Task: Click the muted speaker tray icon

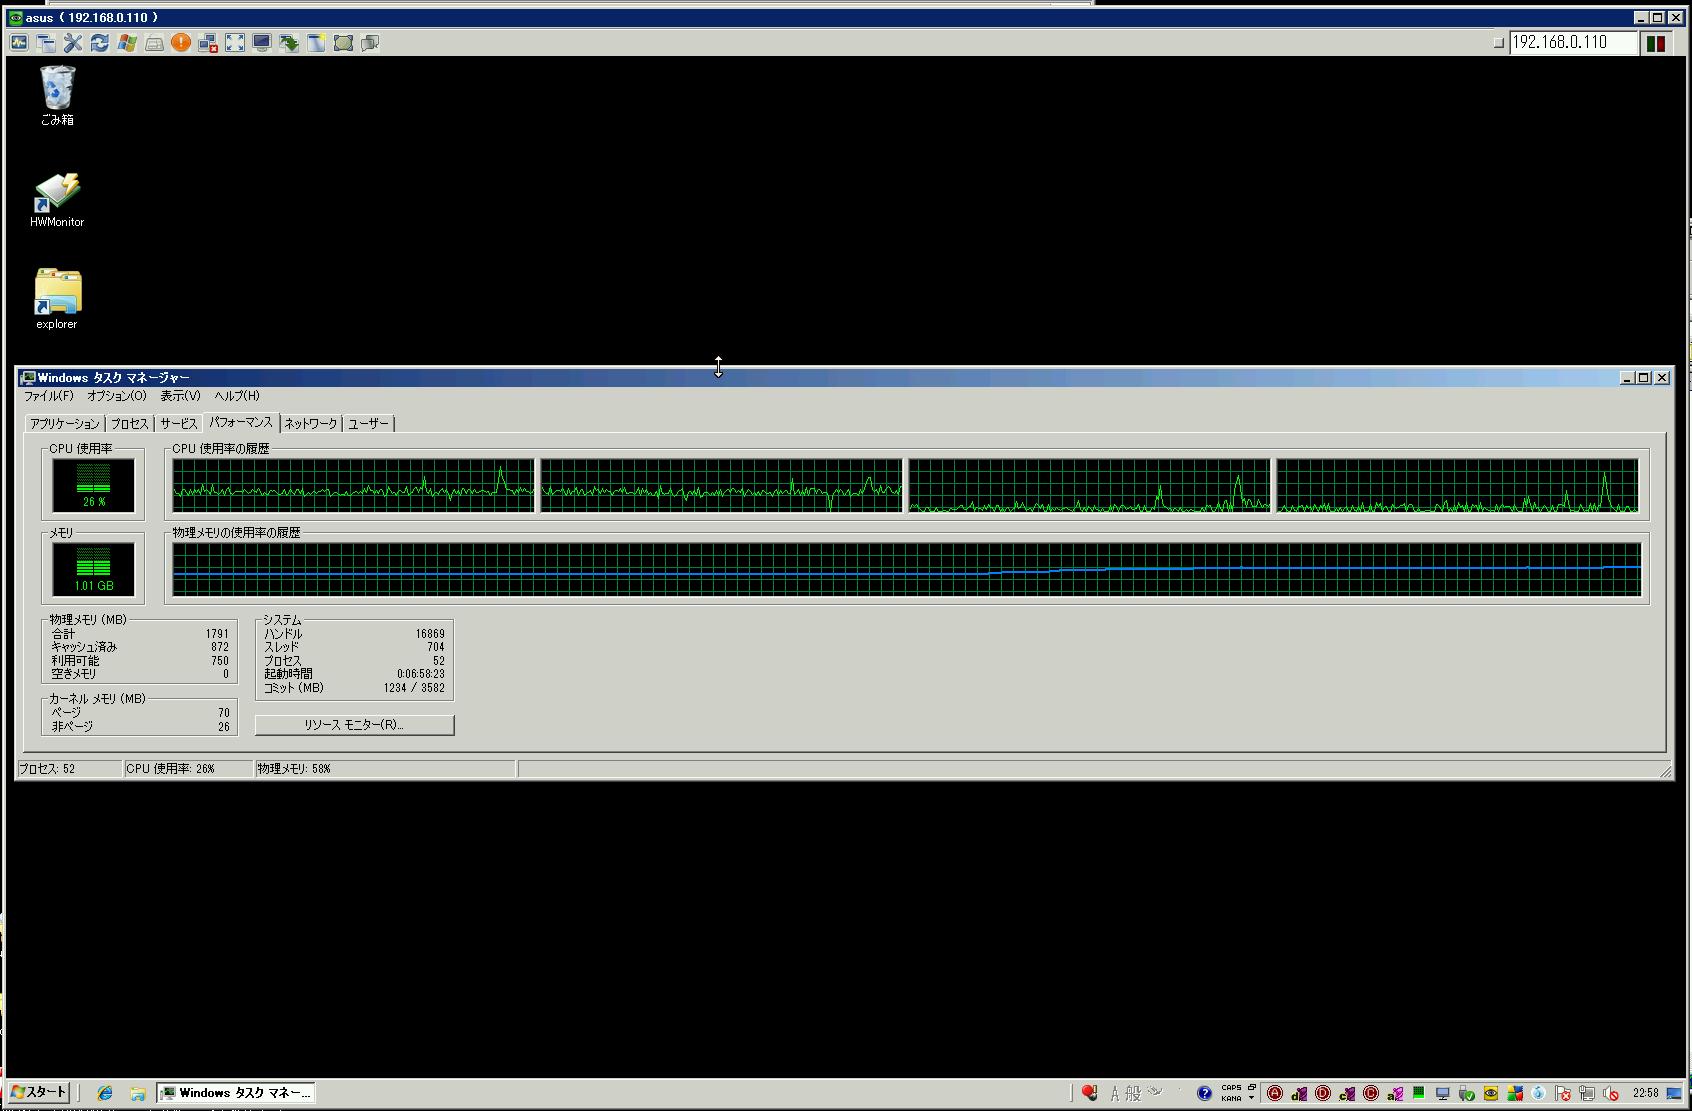Action: [x=1611, y=1093]
